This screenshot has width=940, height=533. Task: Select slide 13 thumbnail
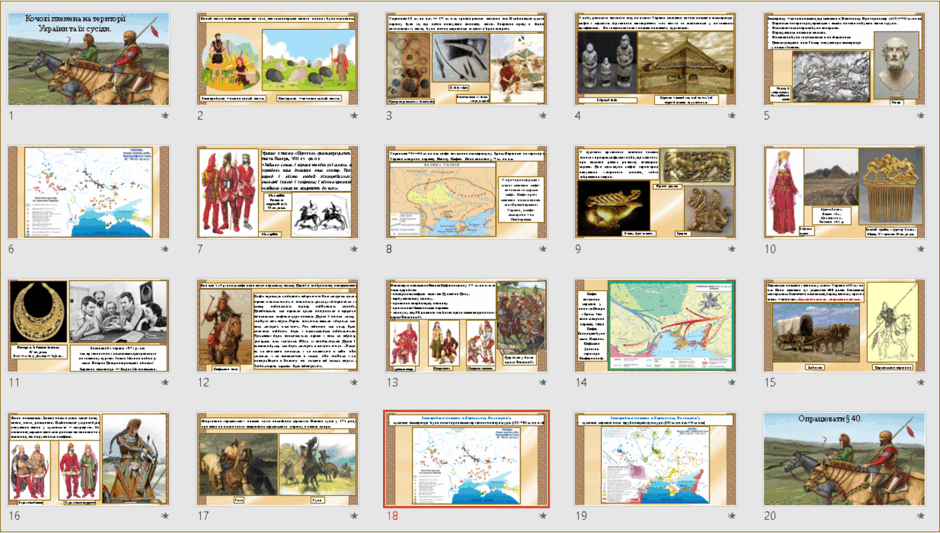[x=466, y=326]
